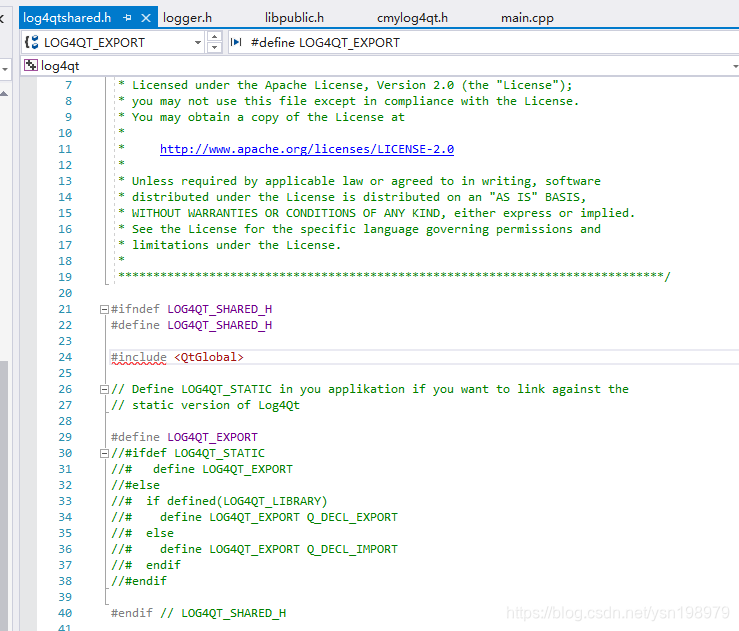Collapse the //#ifdef LOG4QT_STATIC block
This screenshot has height=631, width=739.
[104, 454]
